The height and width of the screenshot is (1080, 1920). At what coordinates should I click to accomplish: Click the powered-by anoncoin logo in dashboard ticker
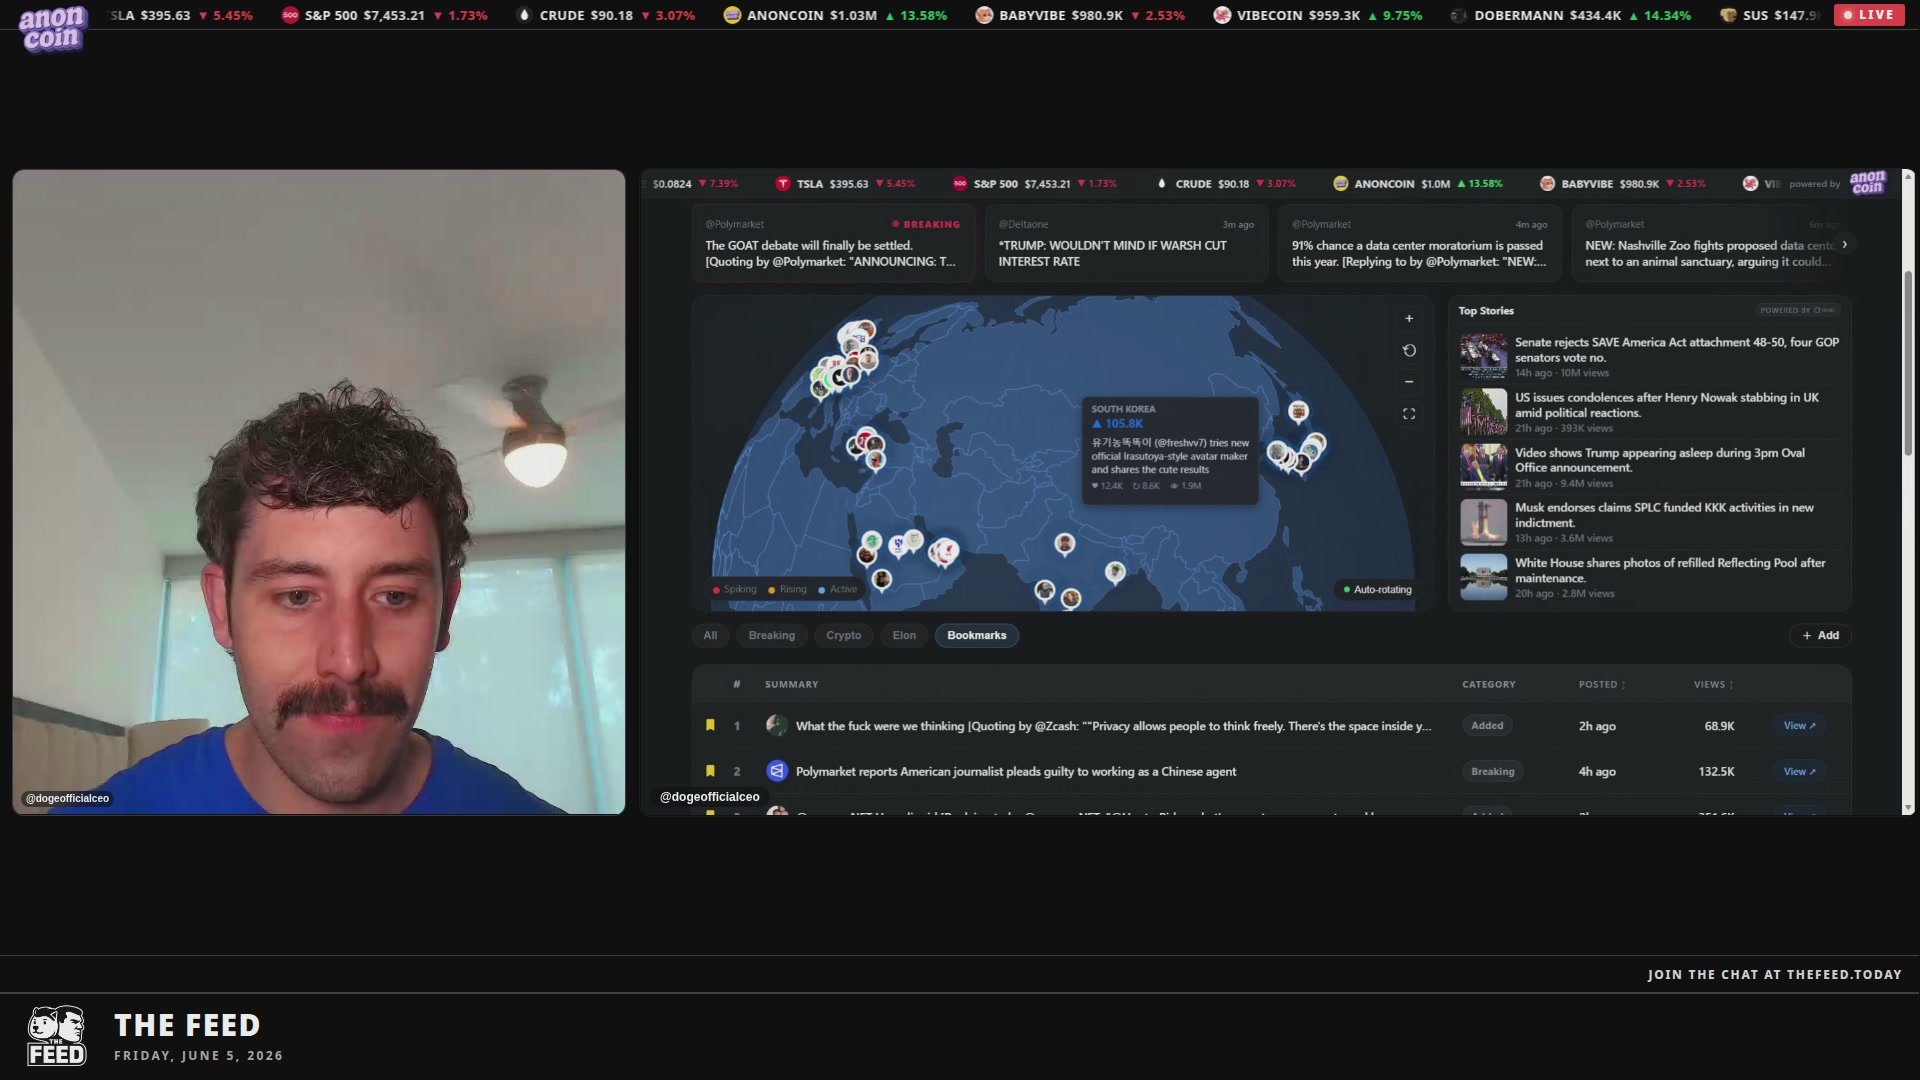pos(1867,183)
